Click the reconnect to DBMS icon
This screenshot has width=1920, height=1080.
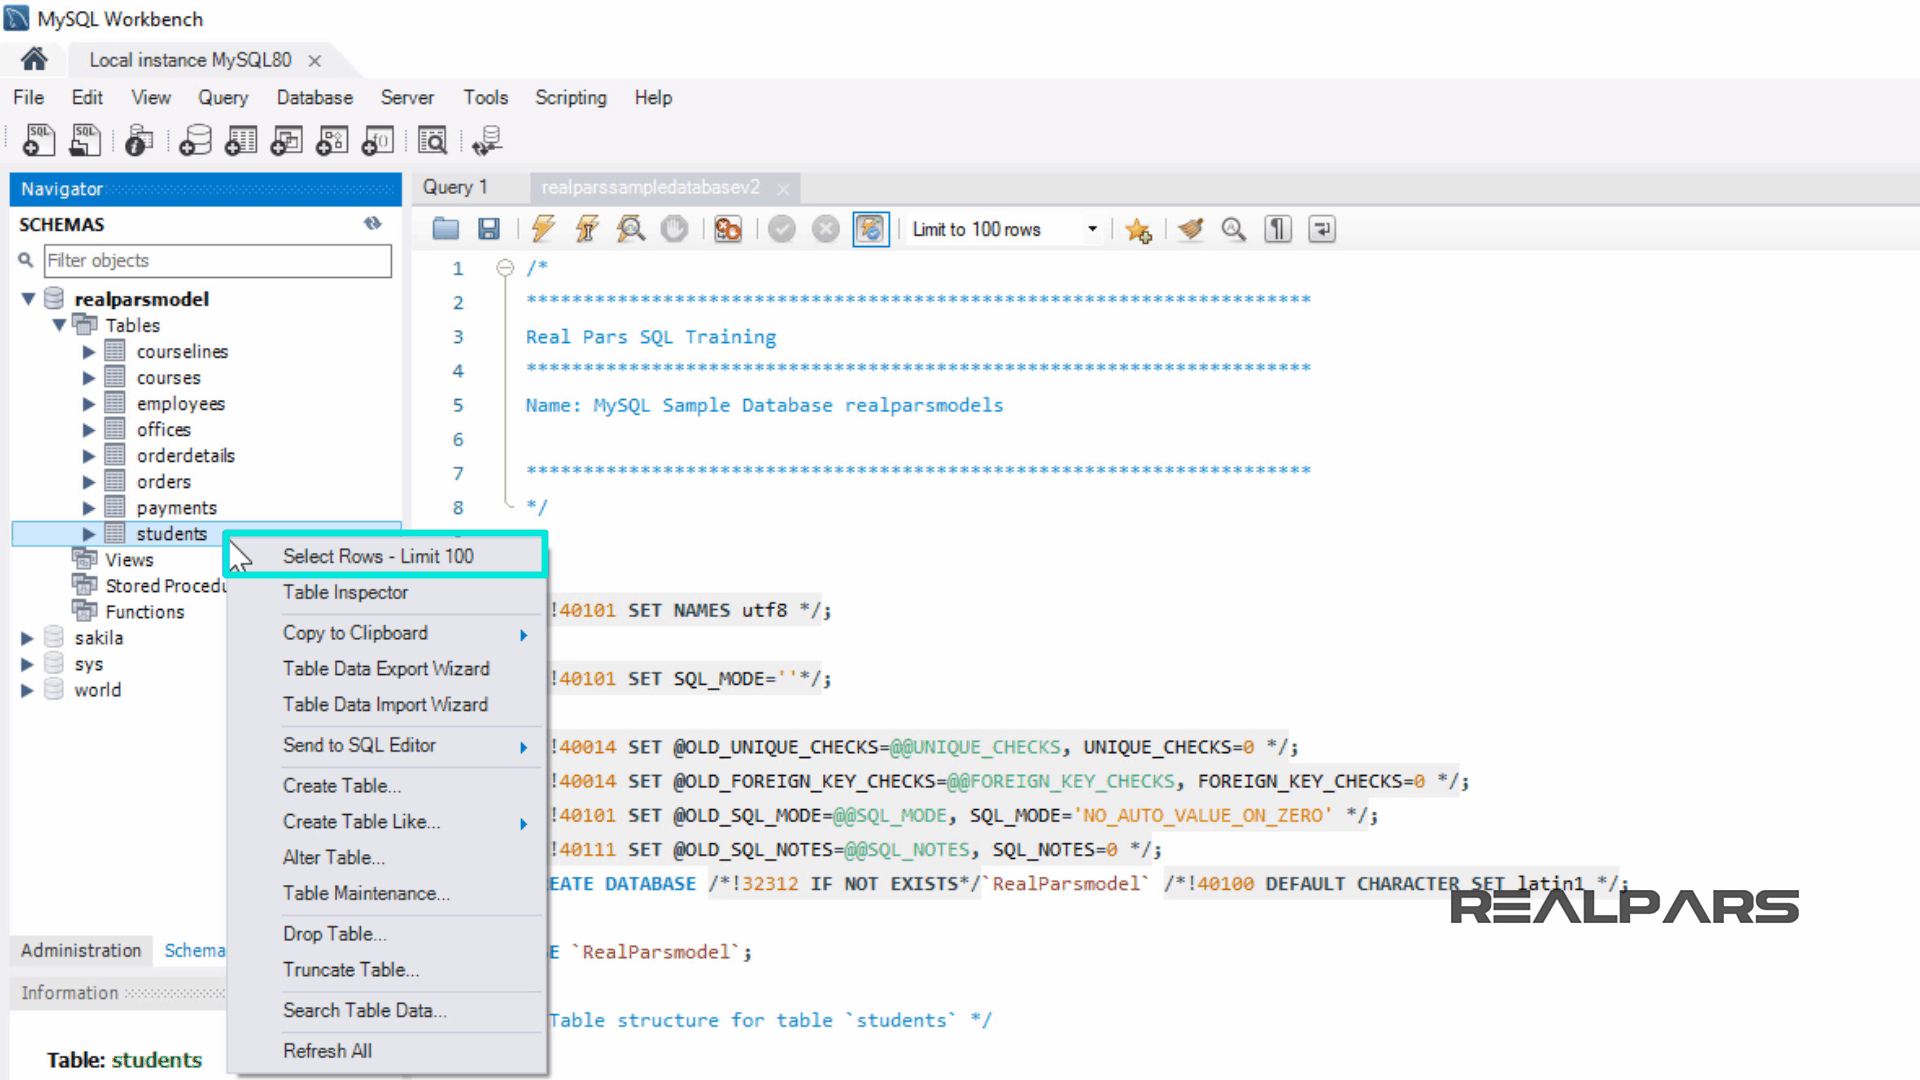(x=487, y=141)
